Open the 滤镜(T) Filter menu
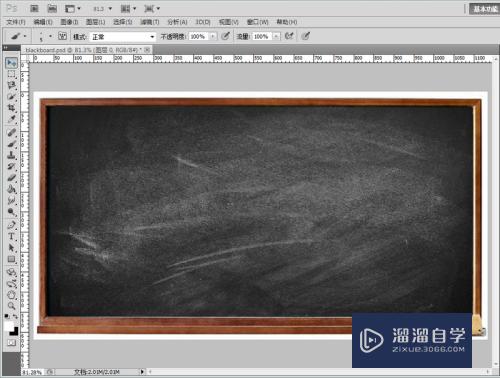Image resolution: width=500 pixels, height=378 pixels. [x=150, y=22]
